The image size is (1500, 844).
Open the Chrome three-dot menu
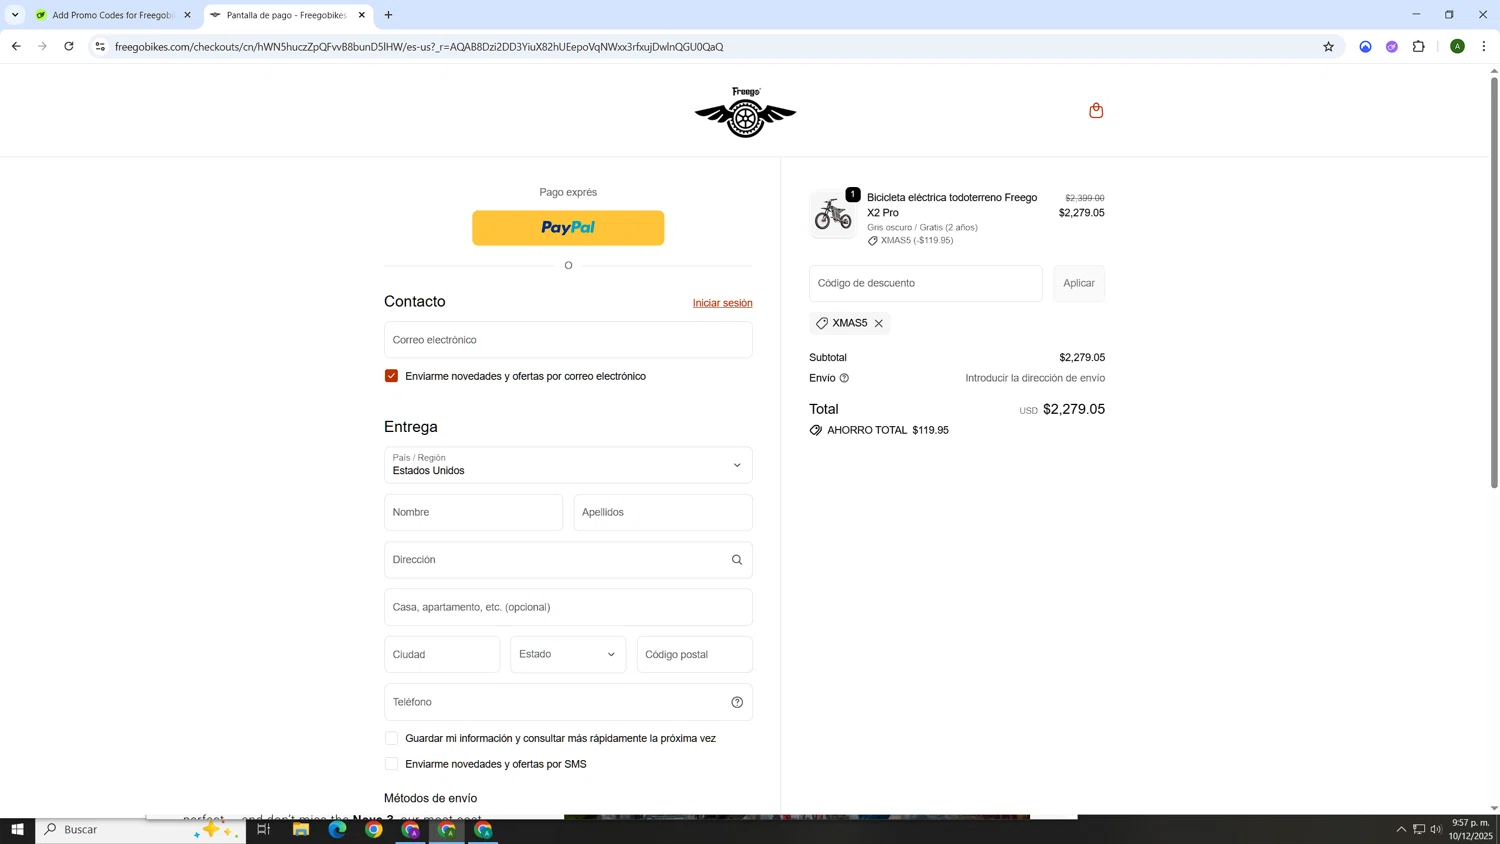tap(1484, 46)
